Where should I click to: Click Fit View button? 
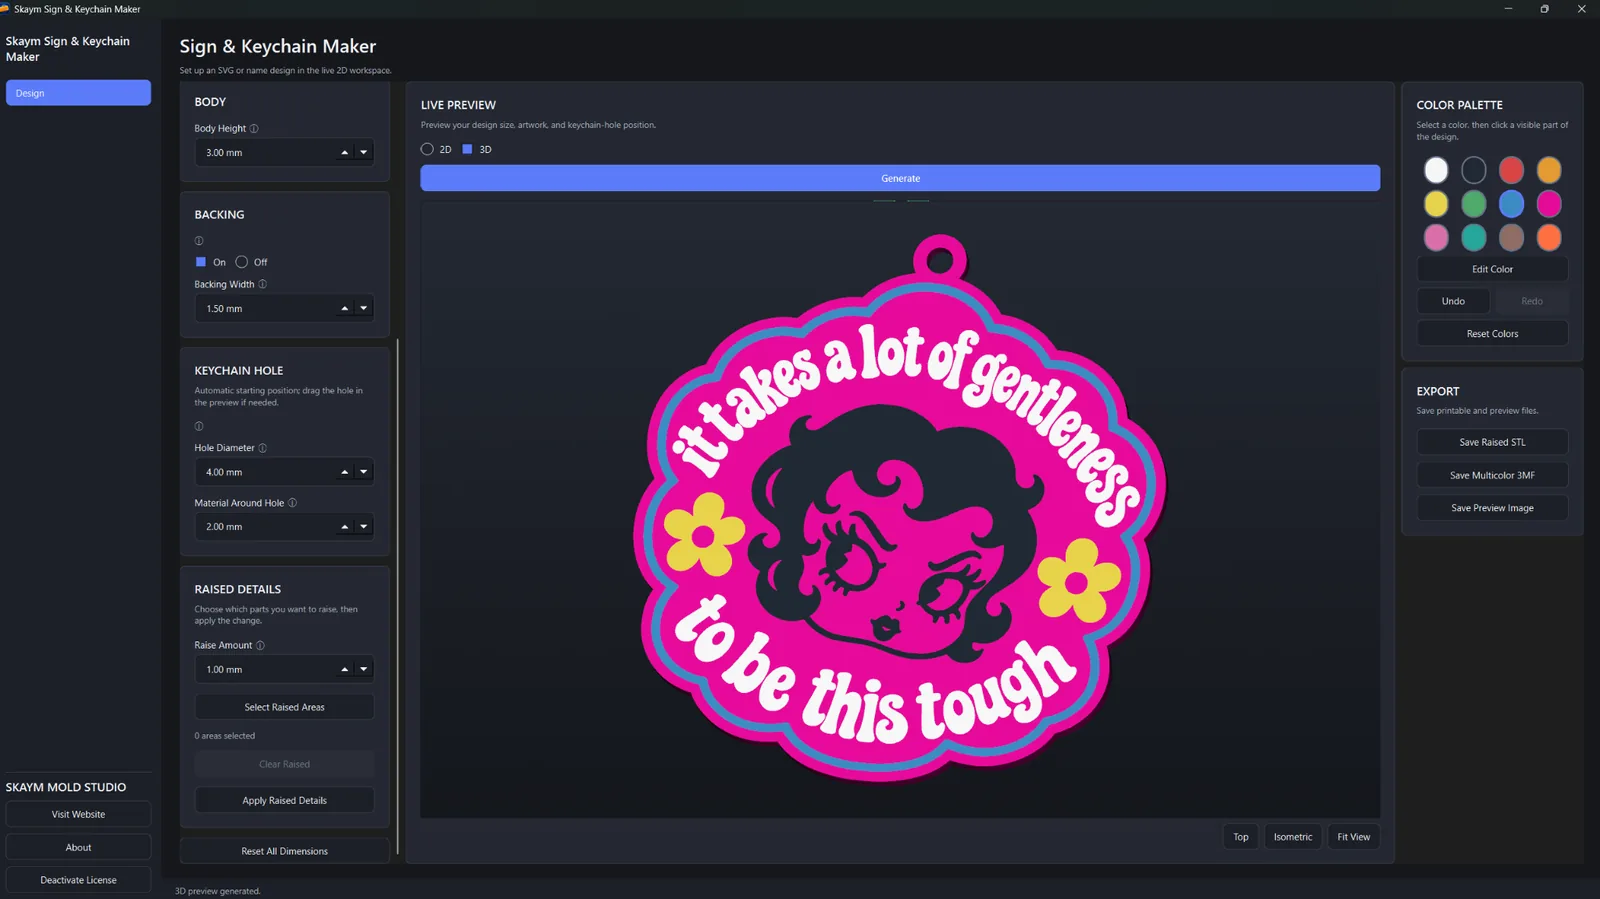(1354, 837)
